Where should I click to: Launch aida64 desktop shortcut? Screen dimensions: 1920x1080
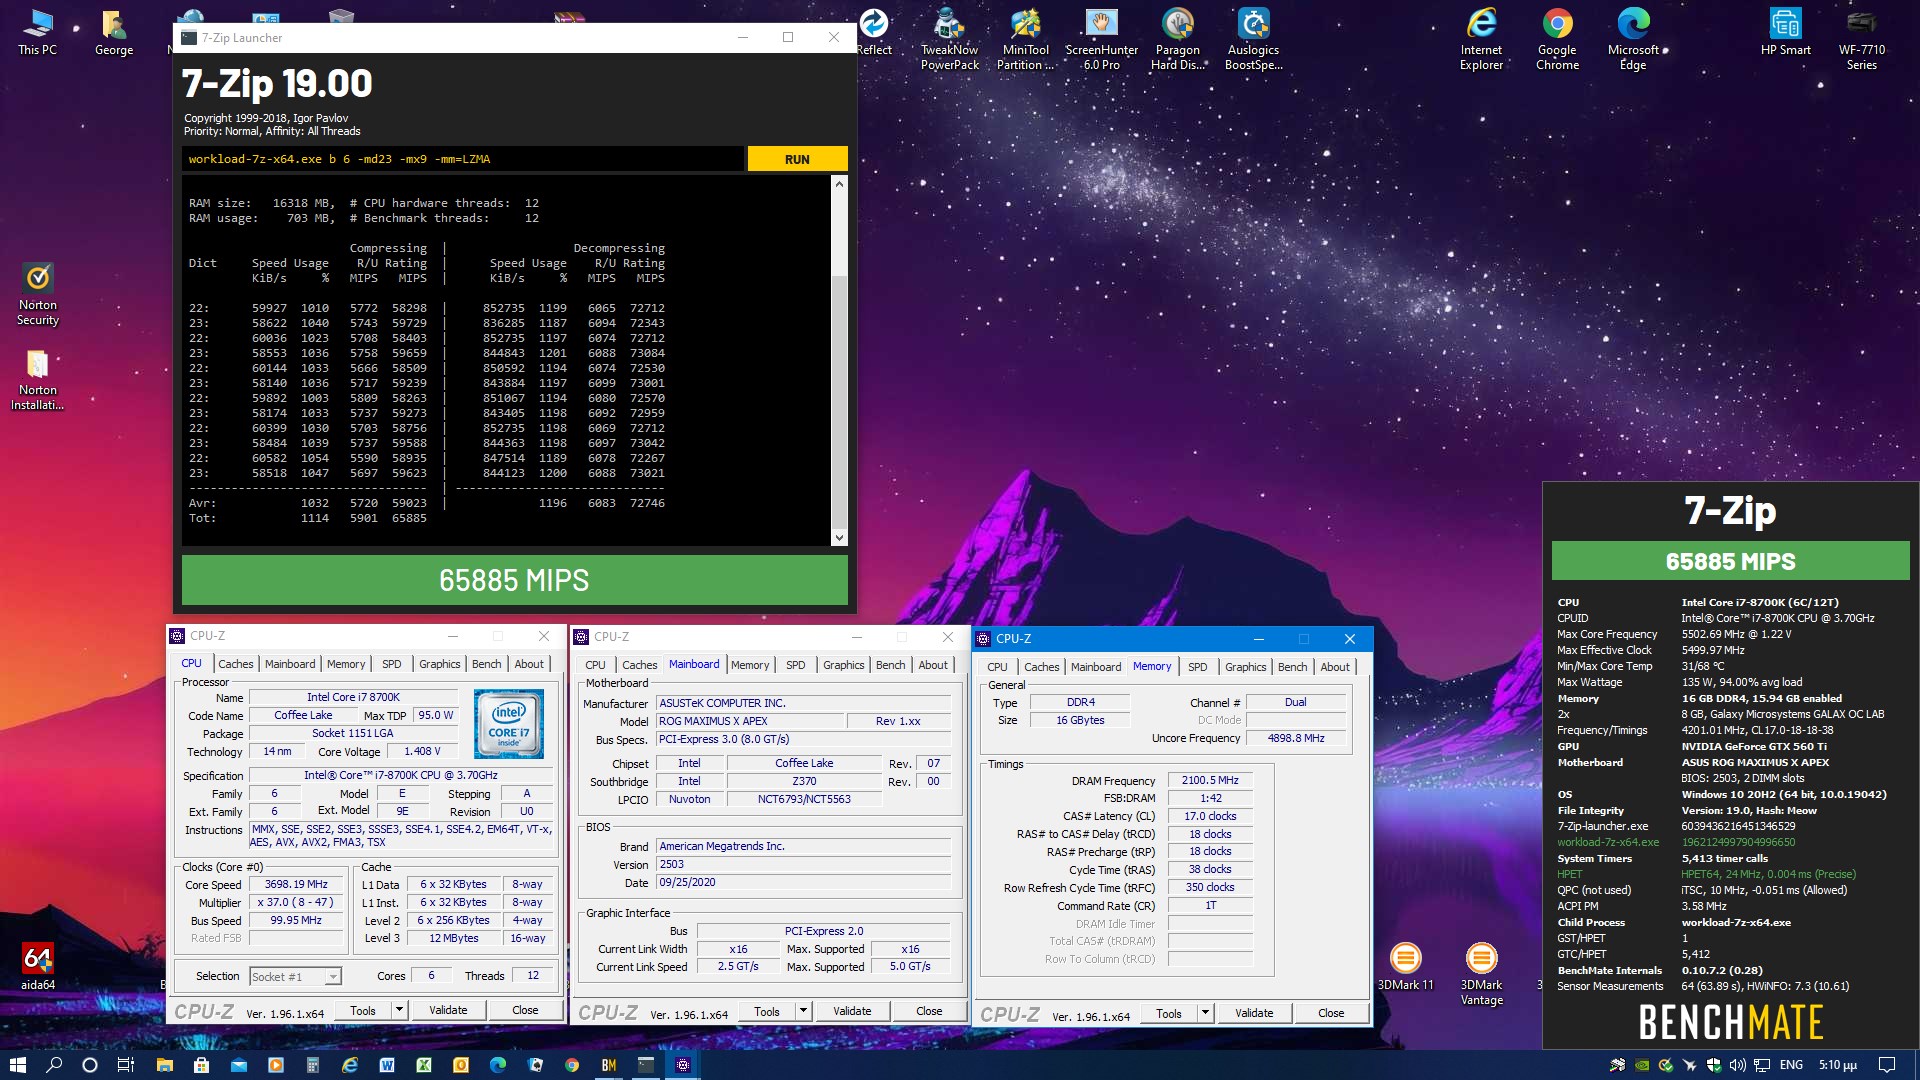[37, 966]
